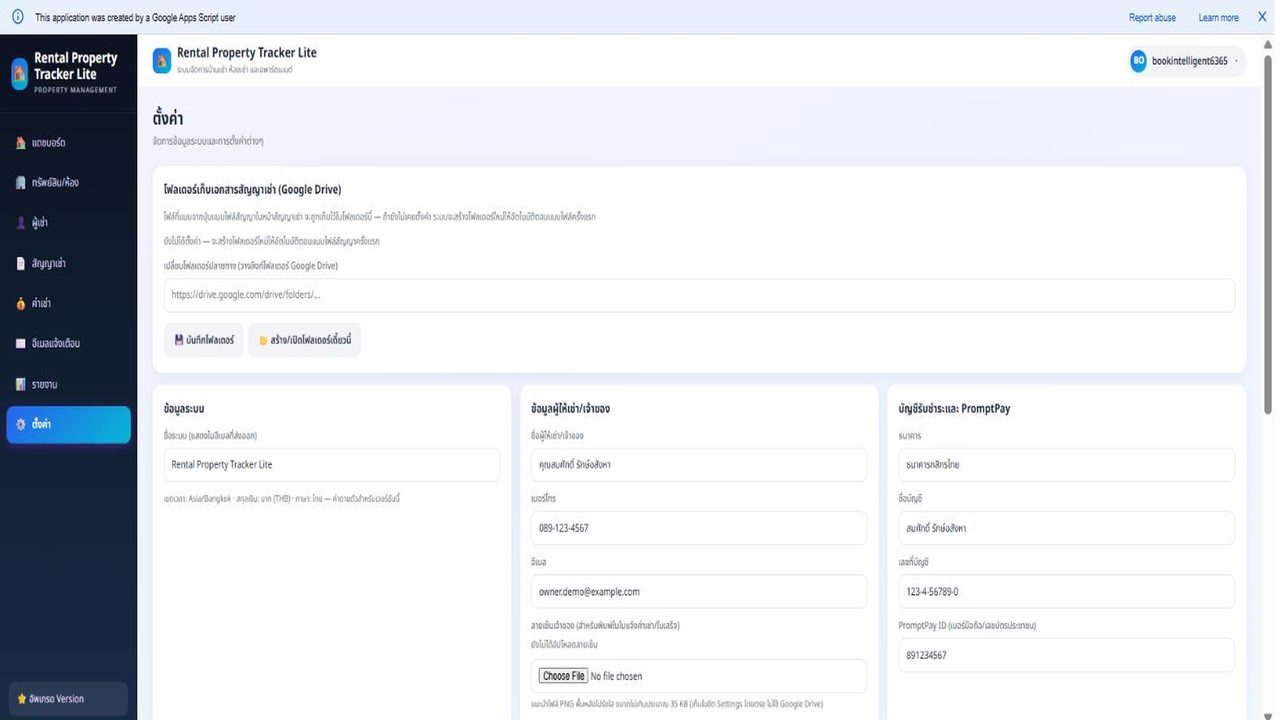Click the save folder button
The image size is (1280, 720).
[204, 340]
